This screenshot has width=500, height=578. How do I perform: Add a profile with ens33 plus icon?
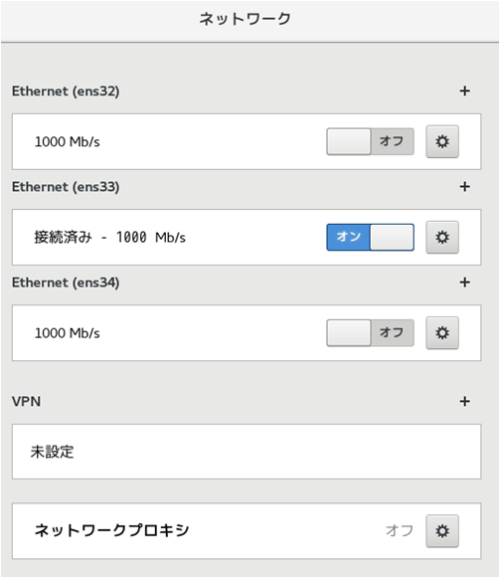[465, 187]
